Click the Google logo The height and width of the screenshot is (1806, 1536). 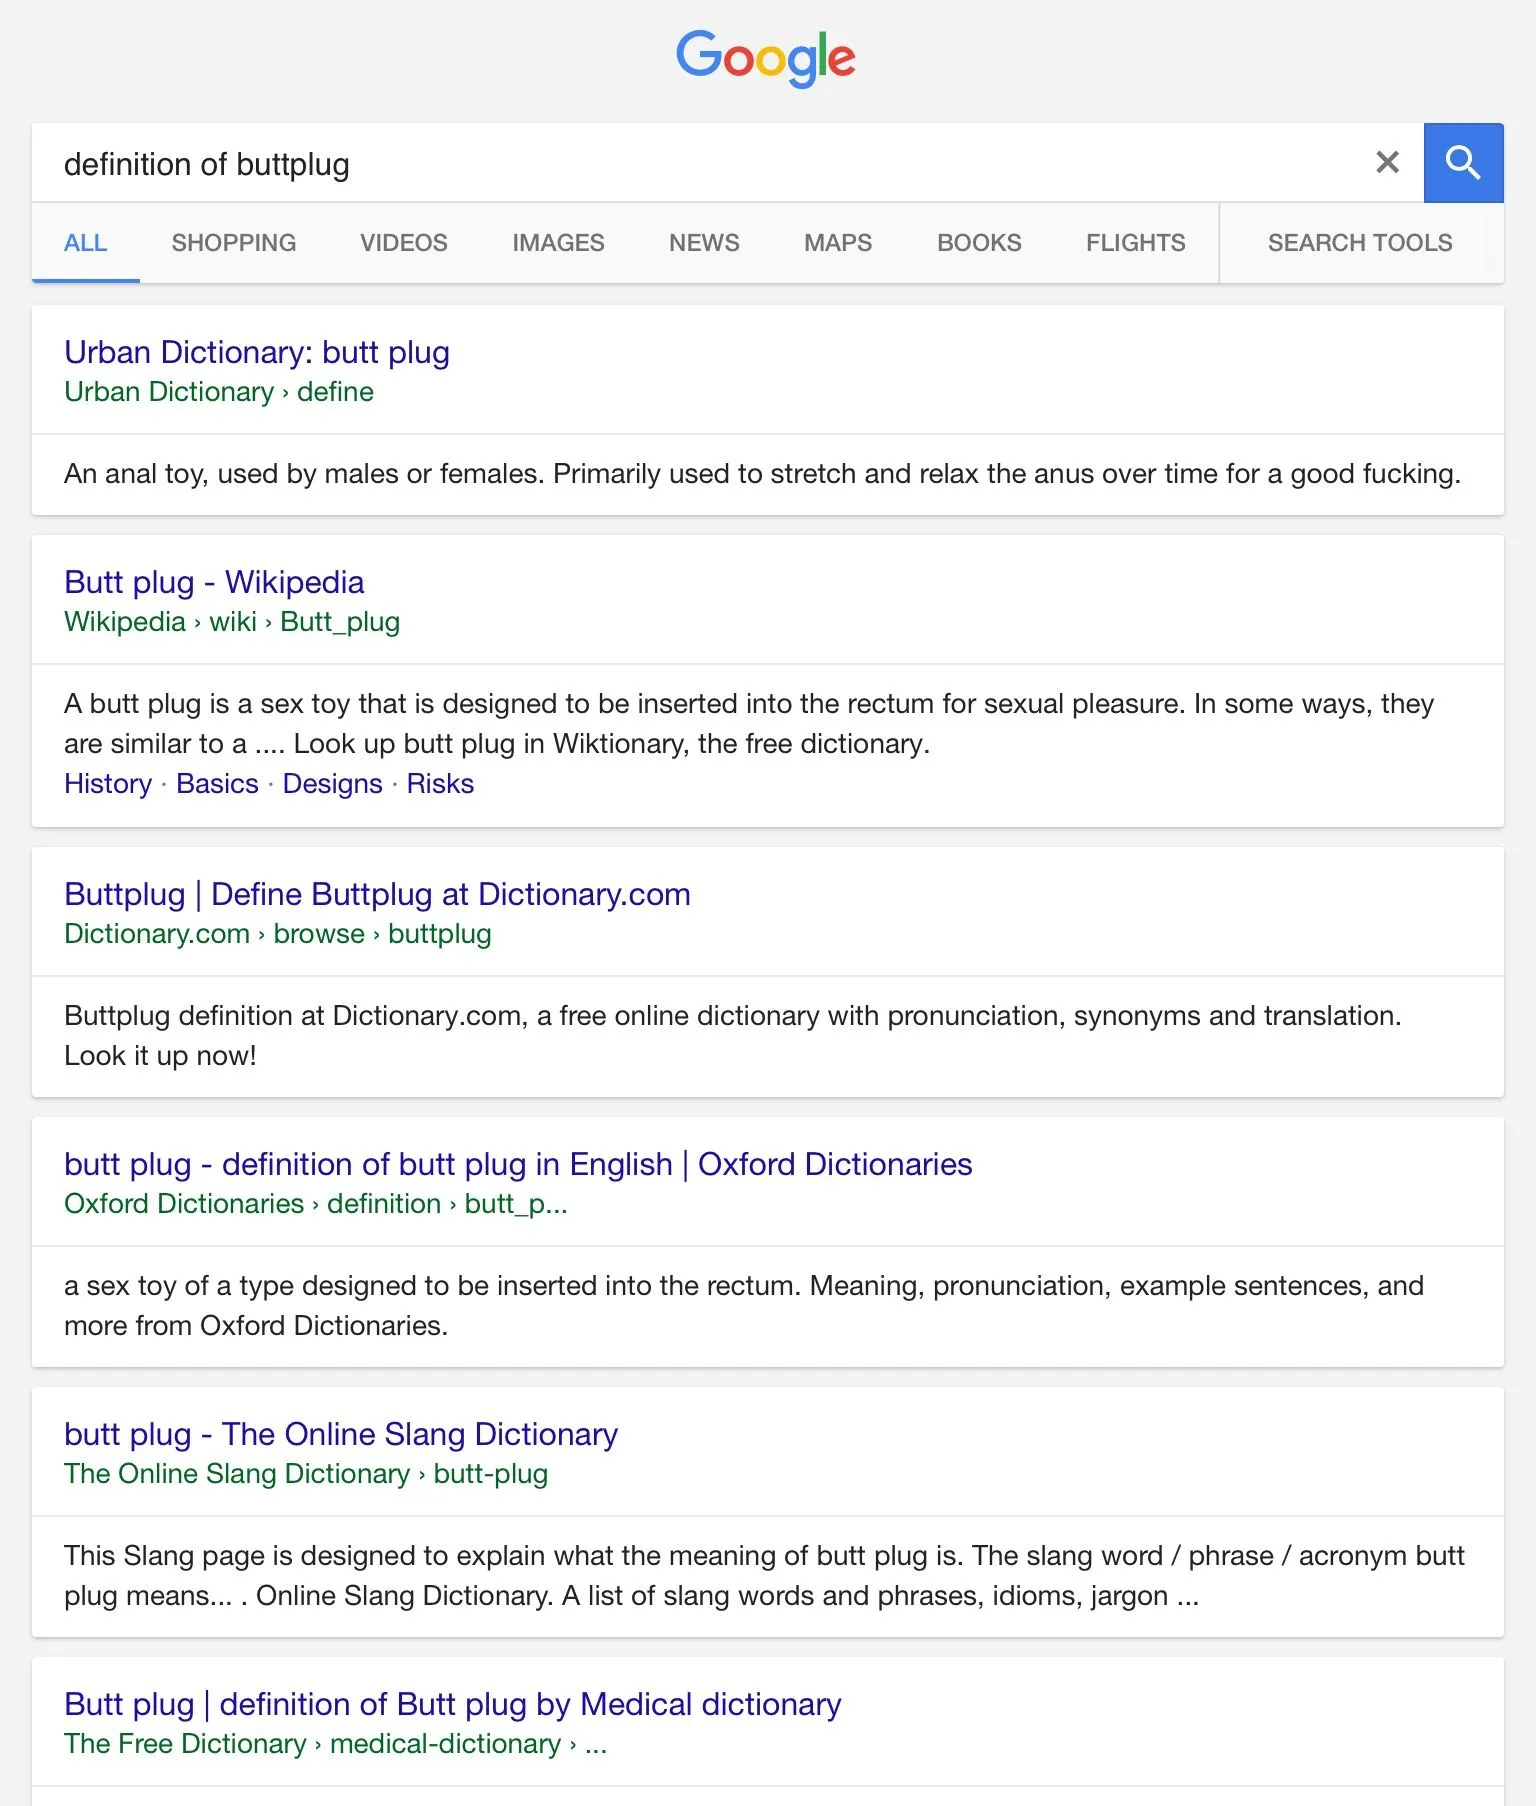click(x=766, y=57)
